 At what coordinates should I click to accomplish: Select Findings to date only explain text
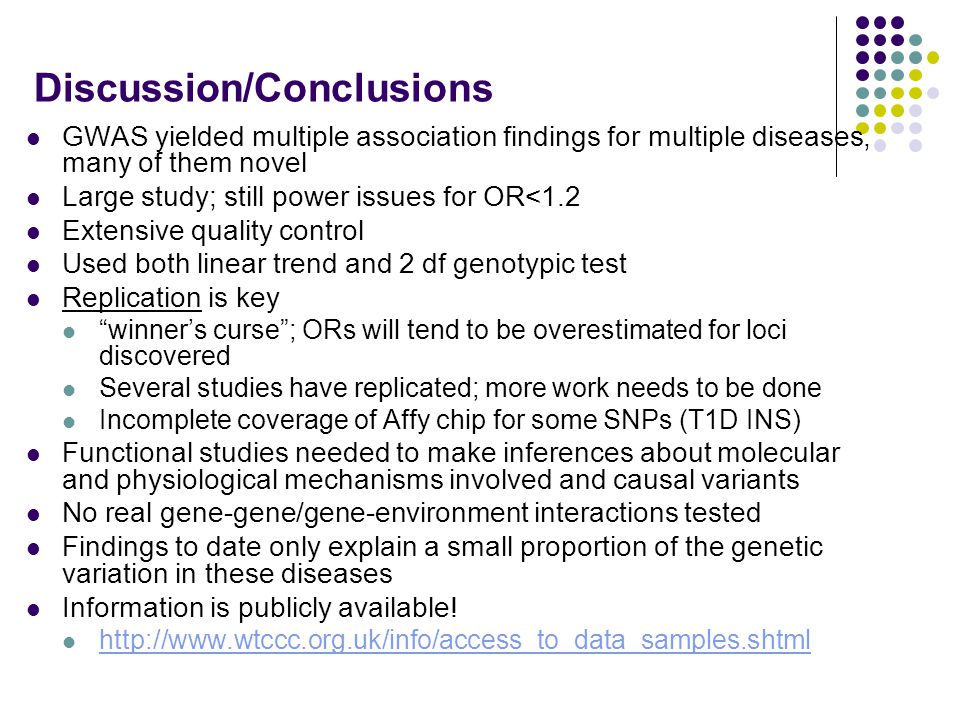[443, 560]
